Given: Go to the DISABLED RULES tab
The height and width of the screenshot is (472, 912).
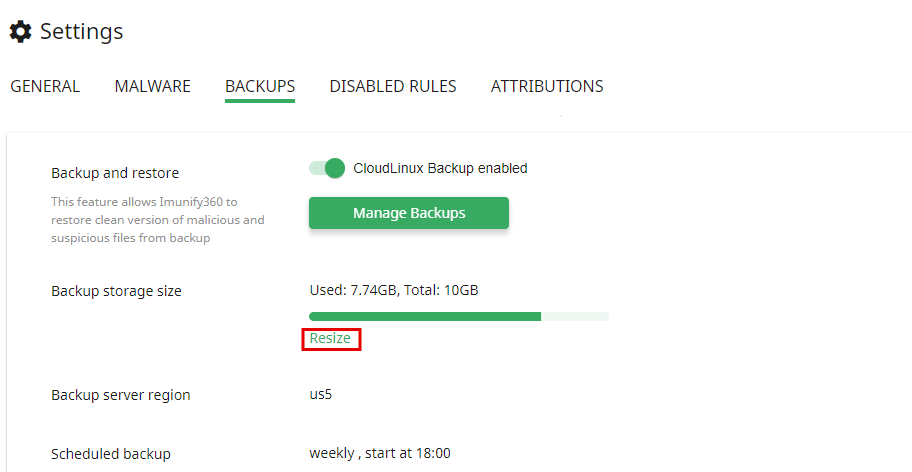Looking at the screenshot, I should (x=393, y=86).
